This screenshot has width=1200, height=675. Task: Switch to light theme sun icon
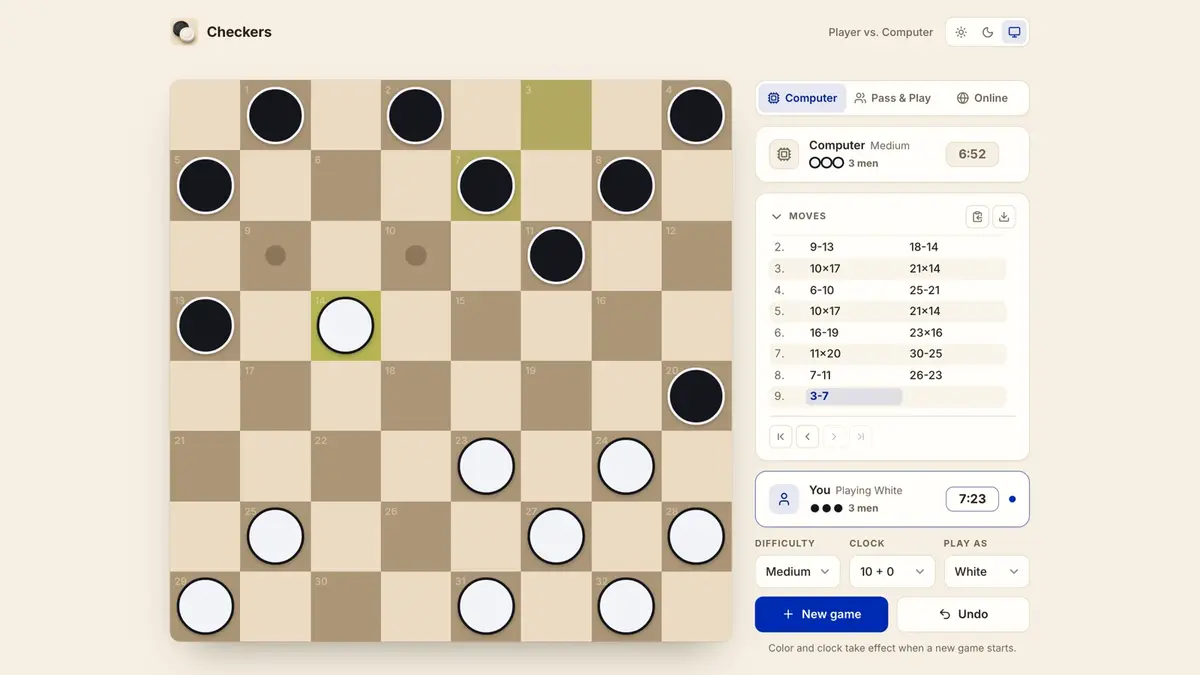[x=961, y=32]
